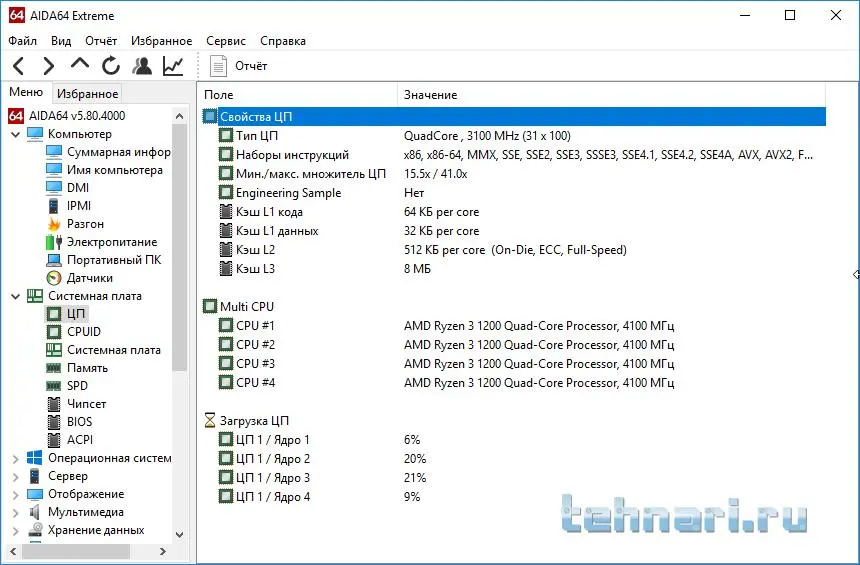Open the Чипсет chip icon item
The image size is (860, 565).
pyautogui.click(x=54, y=404)
